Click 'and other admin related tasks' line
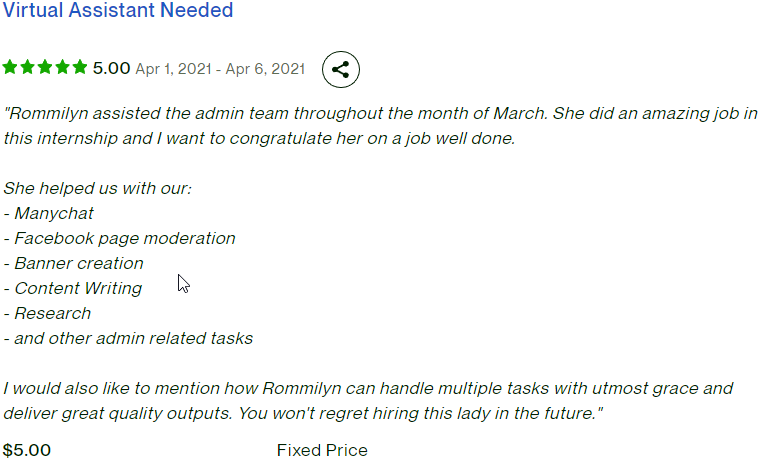764x464 pixels. point(128,338)
